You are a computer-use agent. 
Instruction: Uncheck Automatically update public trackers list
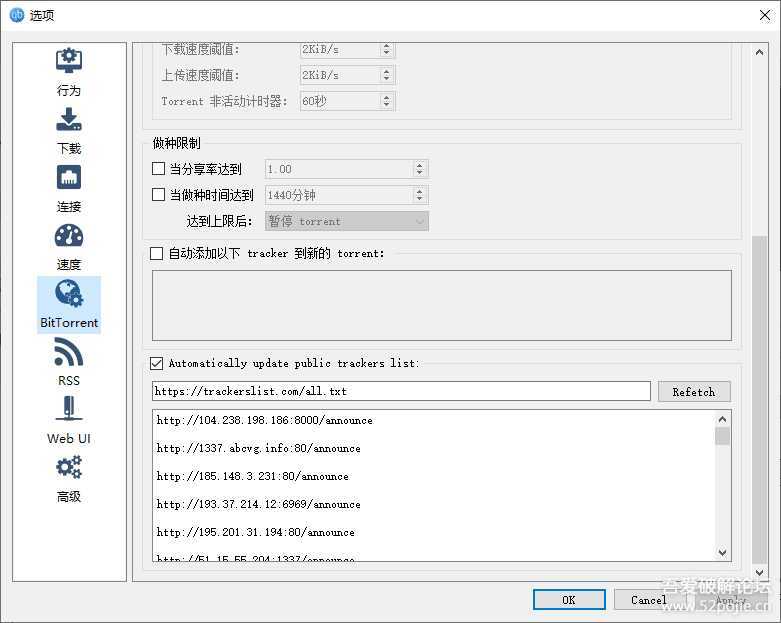(x=156, y=364)
